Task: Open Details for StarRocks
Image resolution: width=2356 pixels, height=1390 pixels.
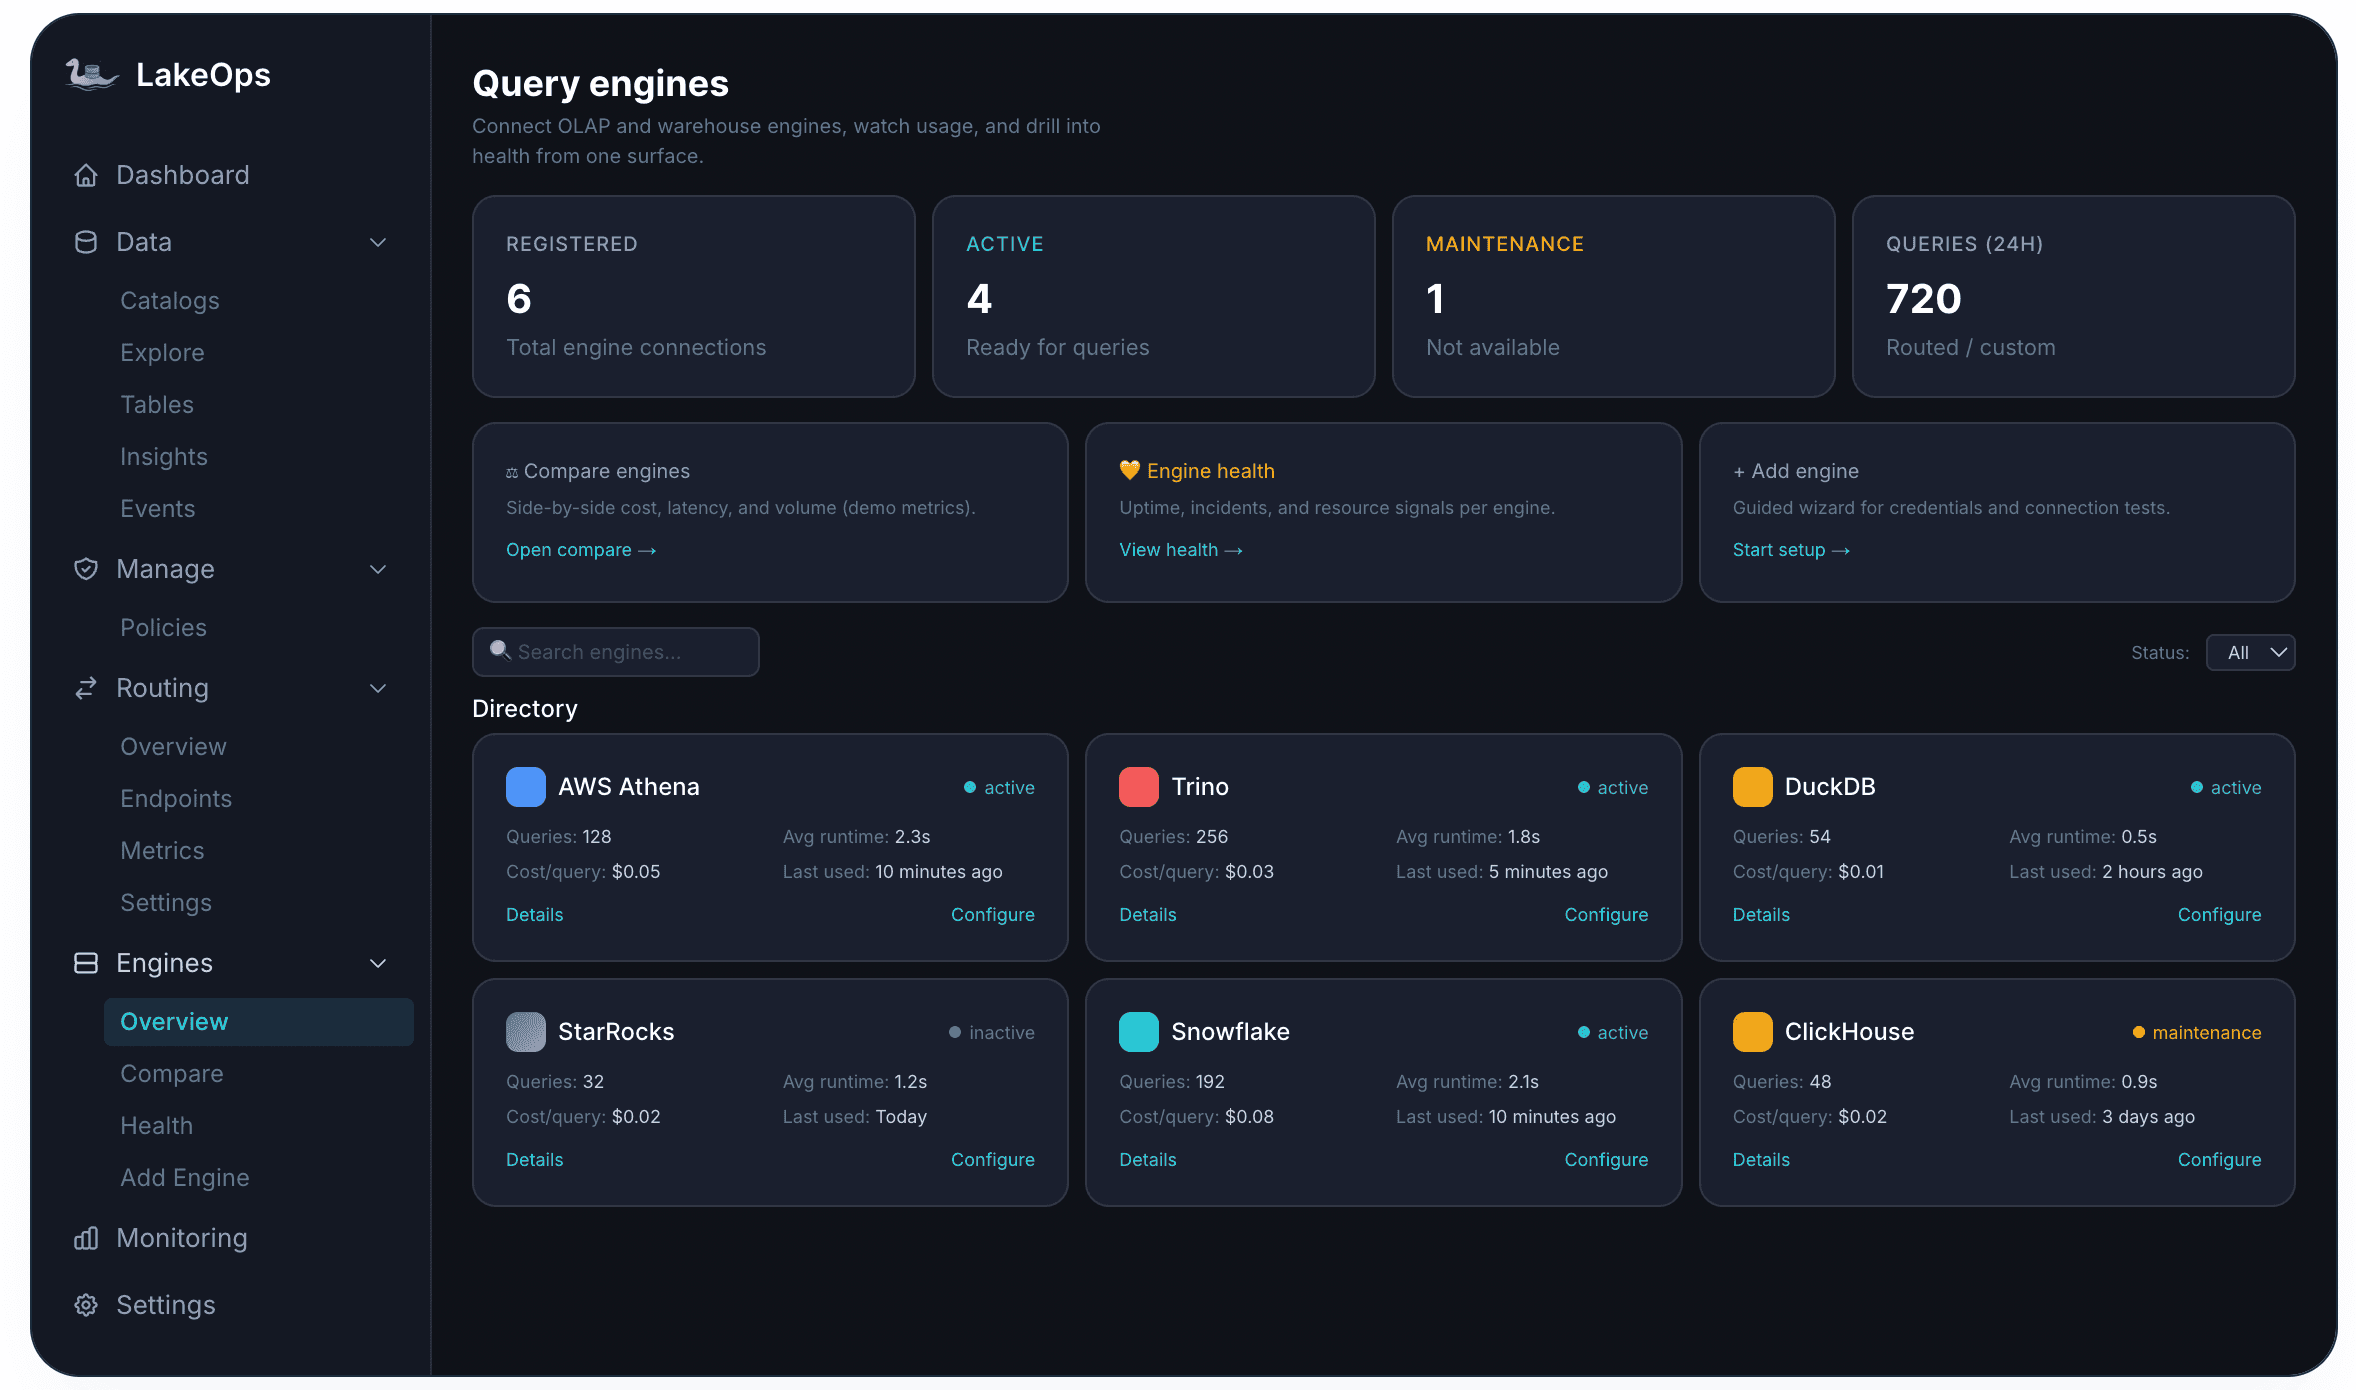Action: click(x=535, y=1160)
